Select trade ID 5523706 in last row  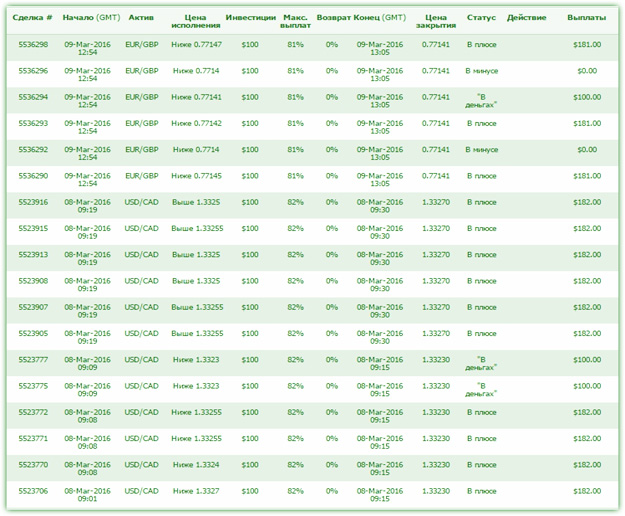tap(33, 491)
